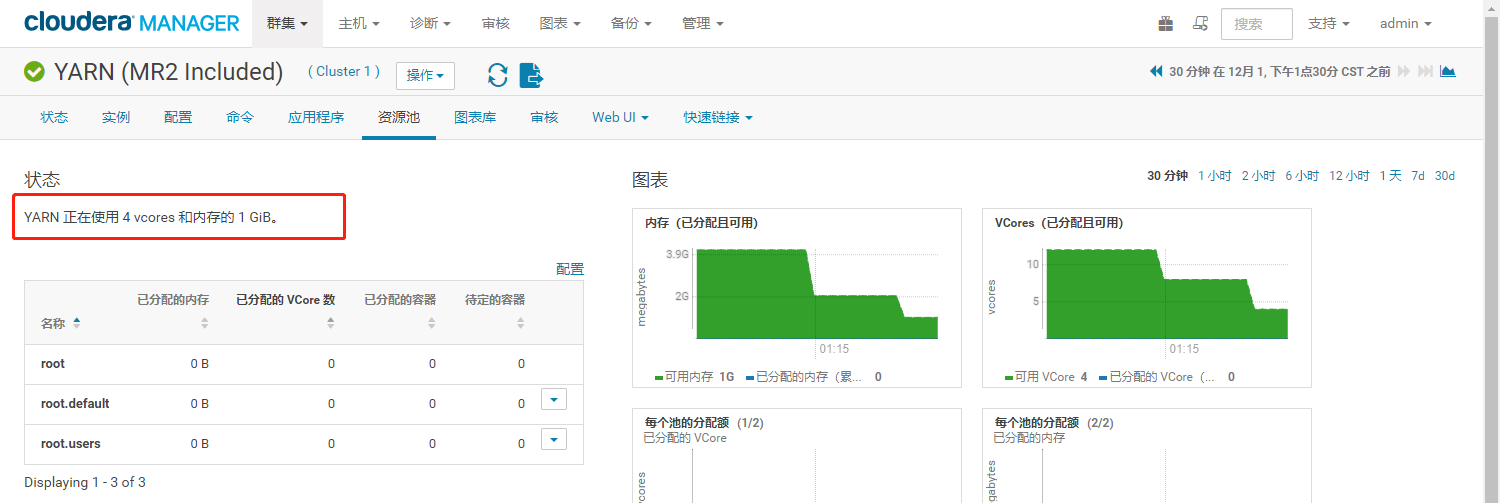This screenshot has width=1500, height=503.
Task: Show the time-range chart icon
Action: point(1447,72)
